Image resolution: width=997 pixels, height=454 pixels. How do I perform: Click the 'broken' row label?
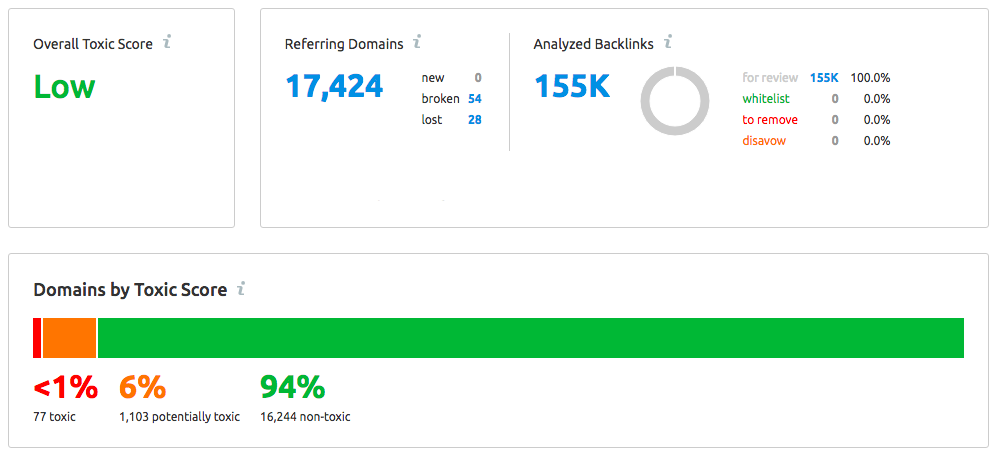coord(440,99)
